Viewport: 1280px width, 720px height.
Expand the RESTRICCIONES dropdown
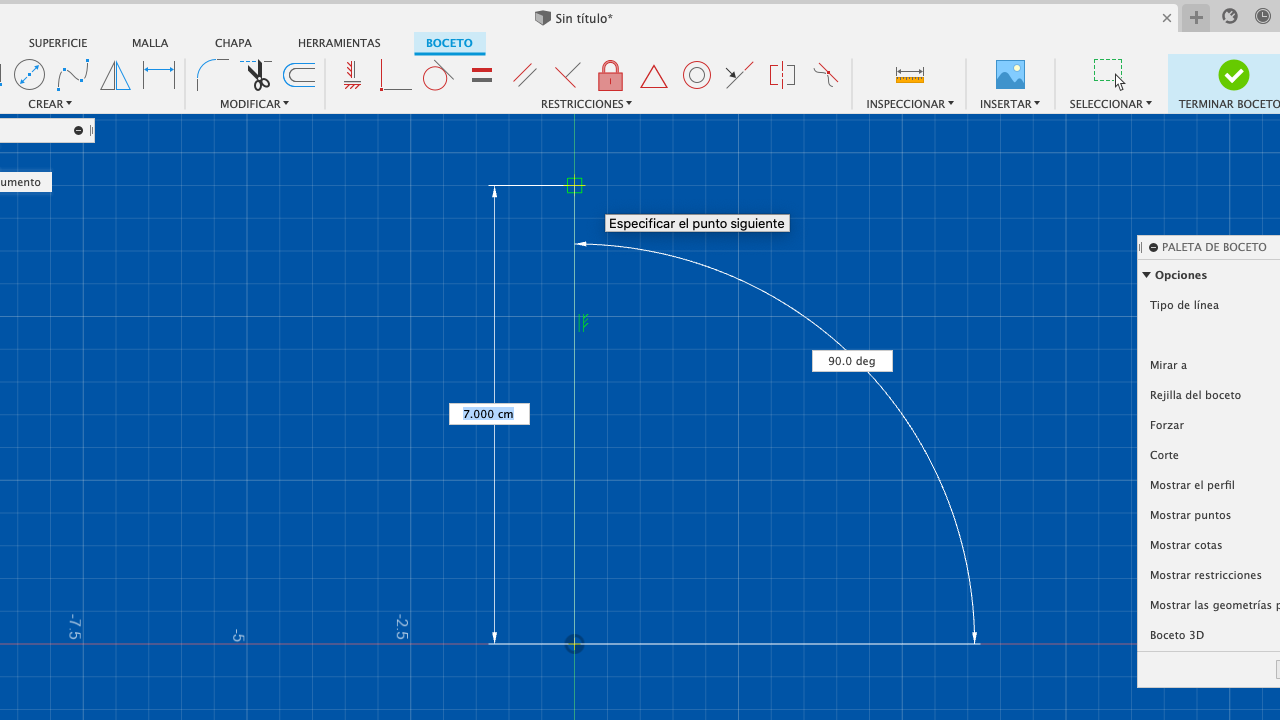586,104
